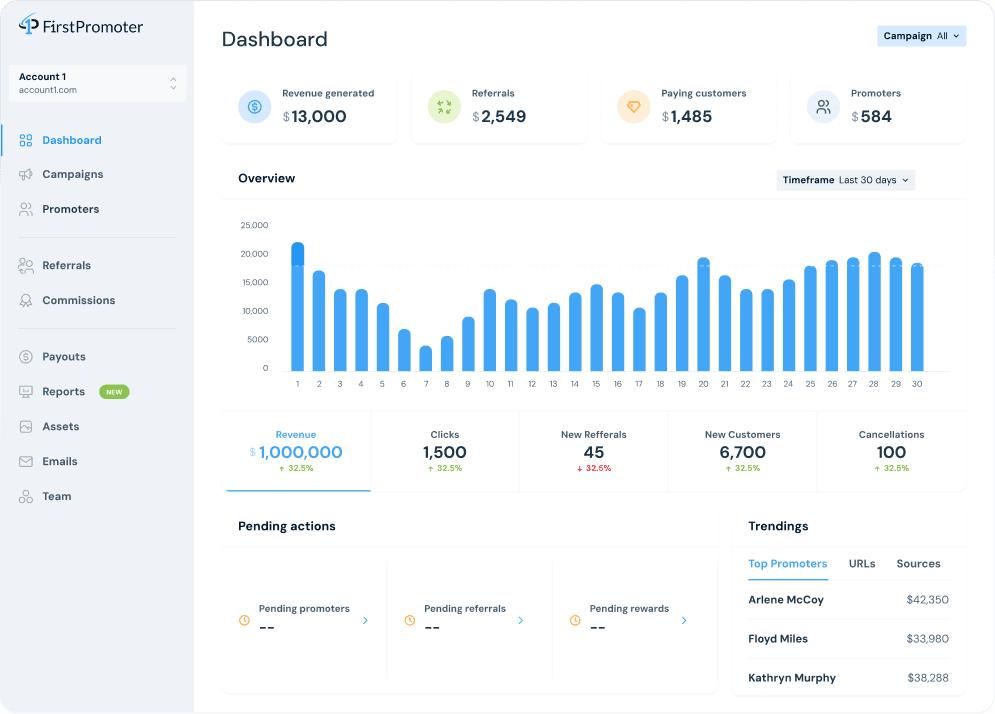
Task: Open Commissions from the sidebar
Action: pyautogui.click(x=79, y=301)
